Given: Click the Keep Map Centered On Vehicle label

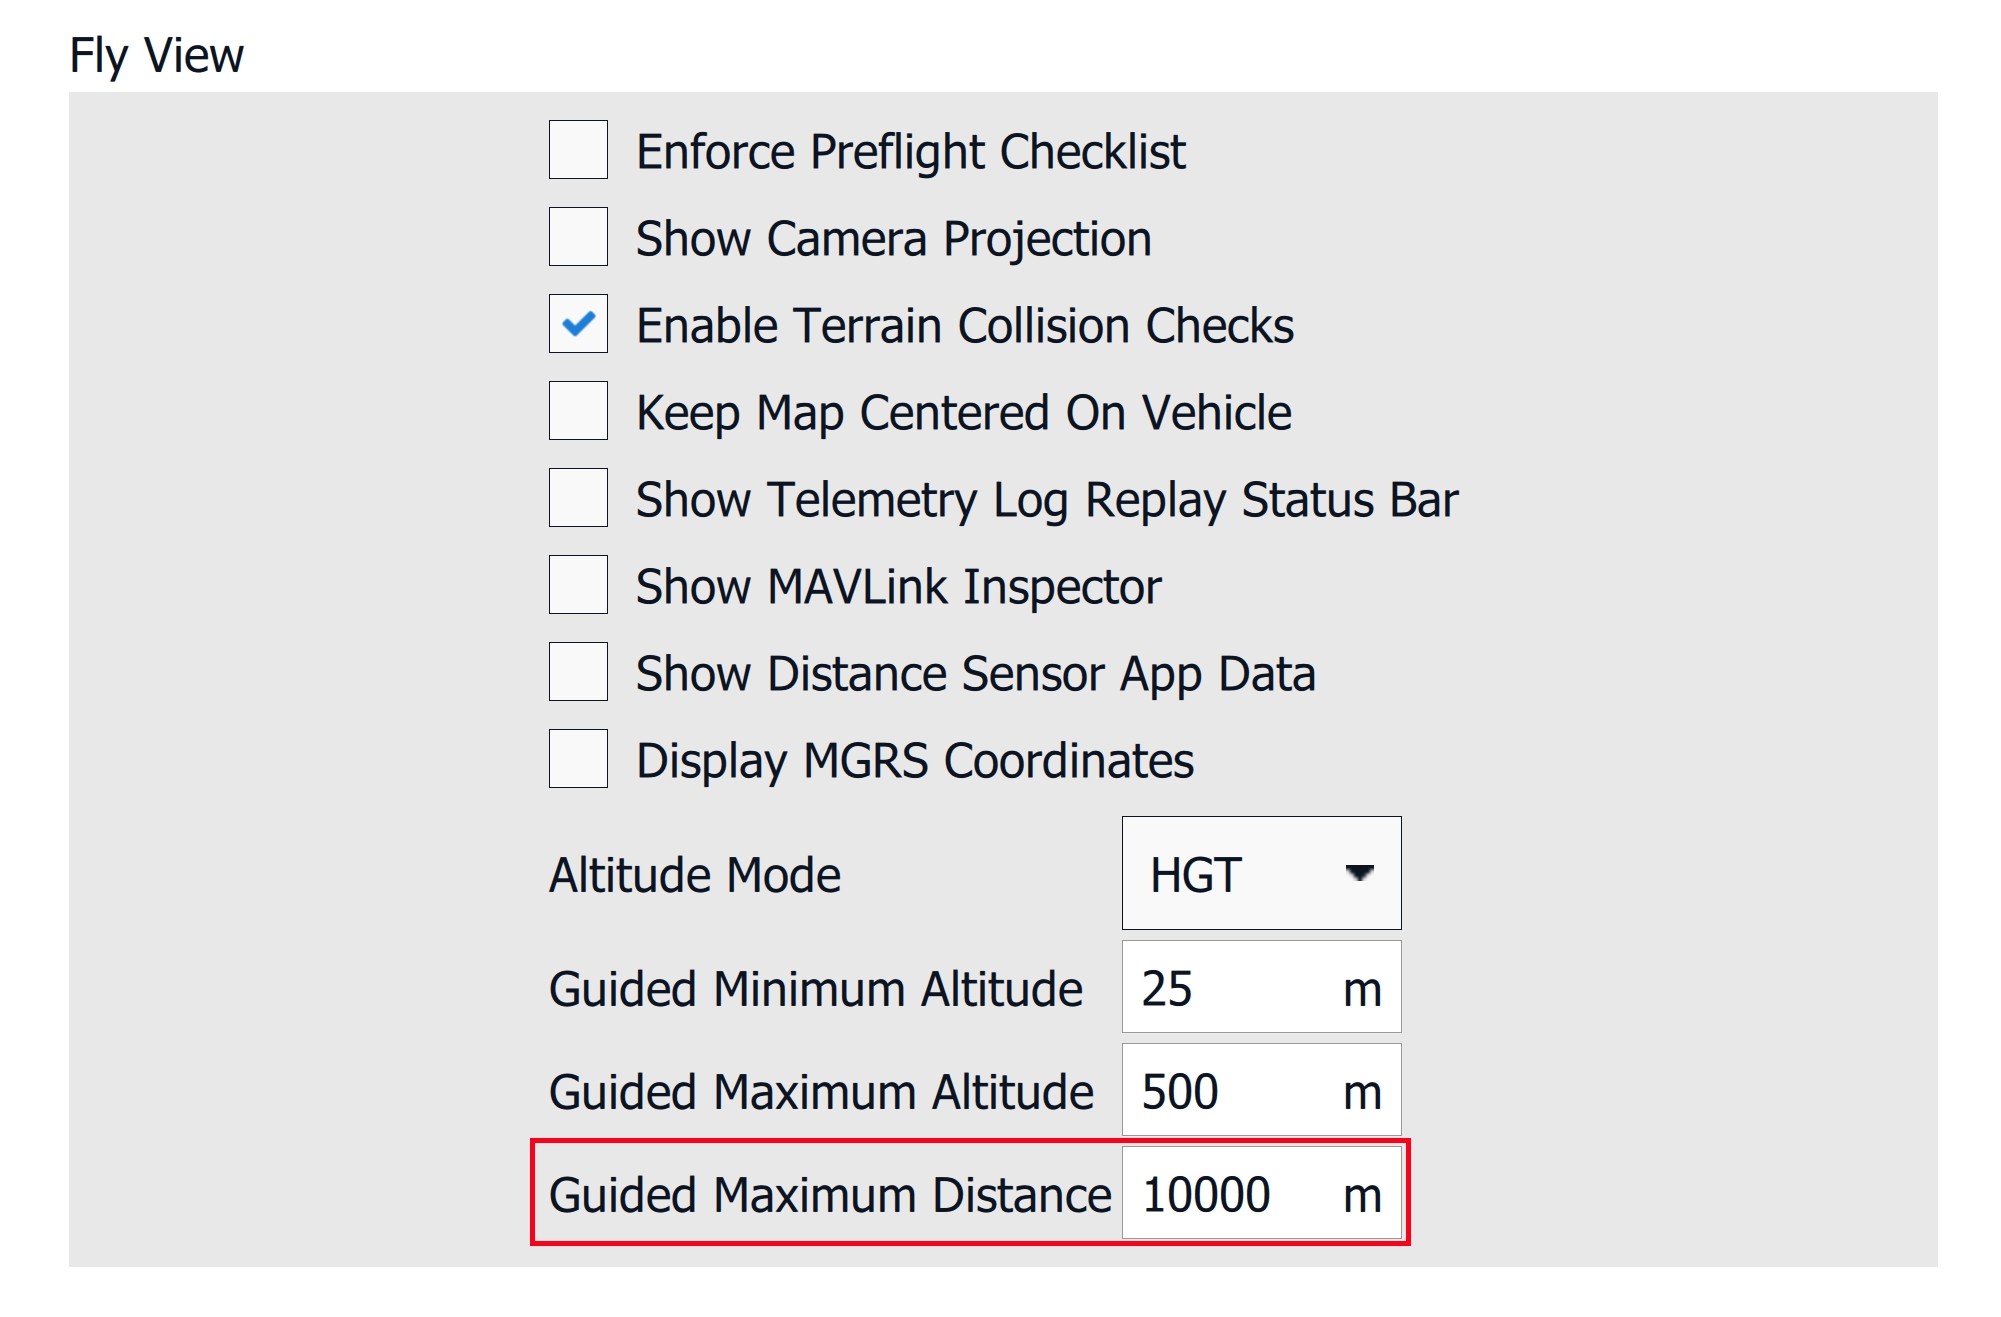Looking at the screenshot, I should 964,413.
